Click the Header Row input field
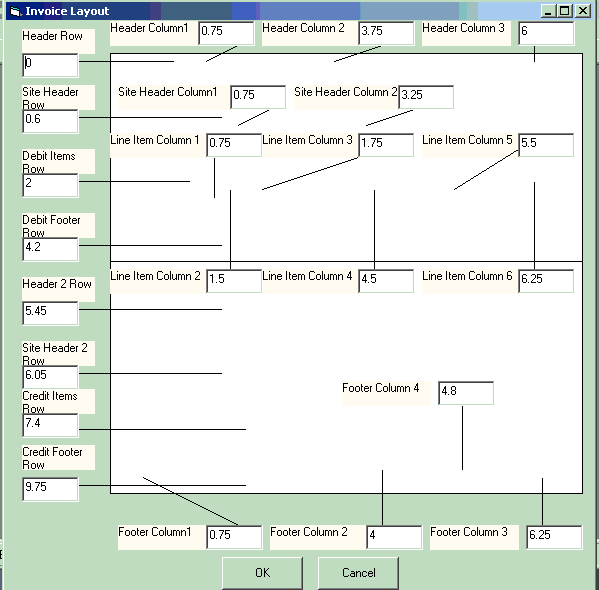 tap(50, 65)
